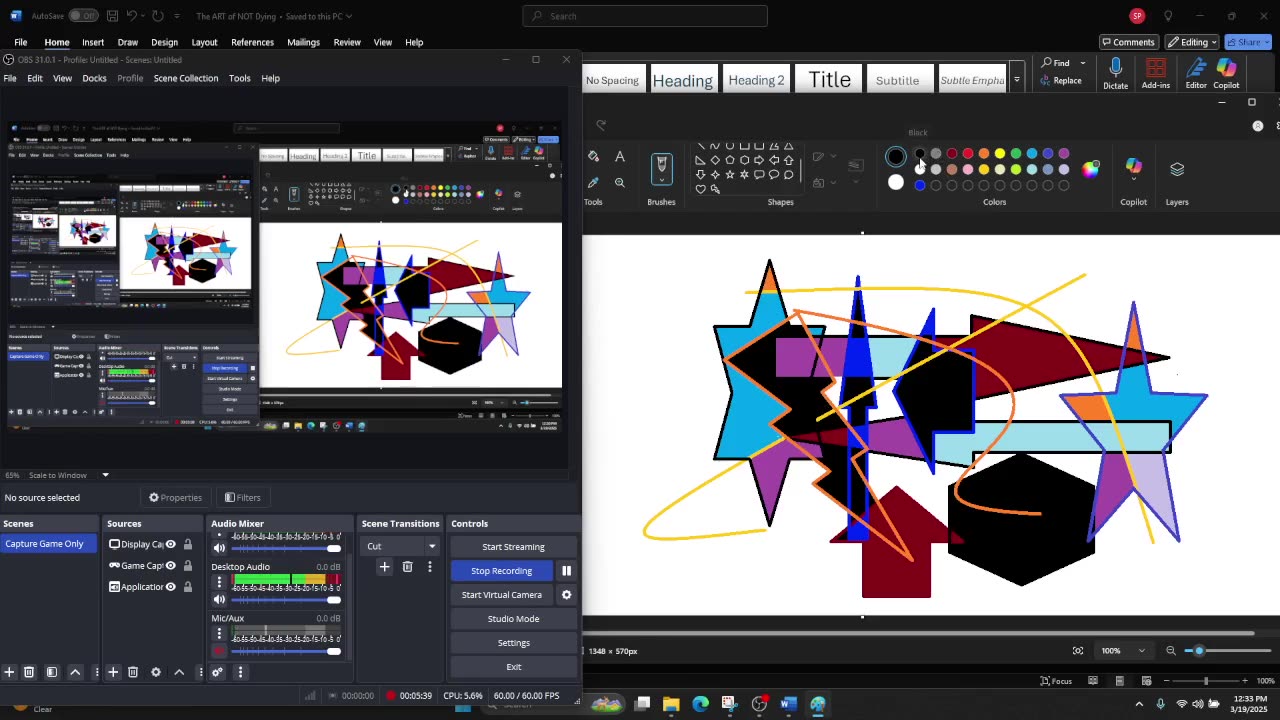Remove the selected scene in OBS

click(x=29, y=672)
